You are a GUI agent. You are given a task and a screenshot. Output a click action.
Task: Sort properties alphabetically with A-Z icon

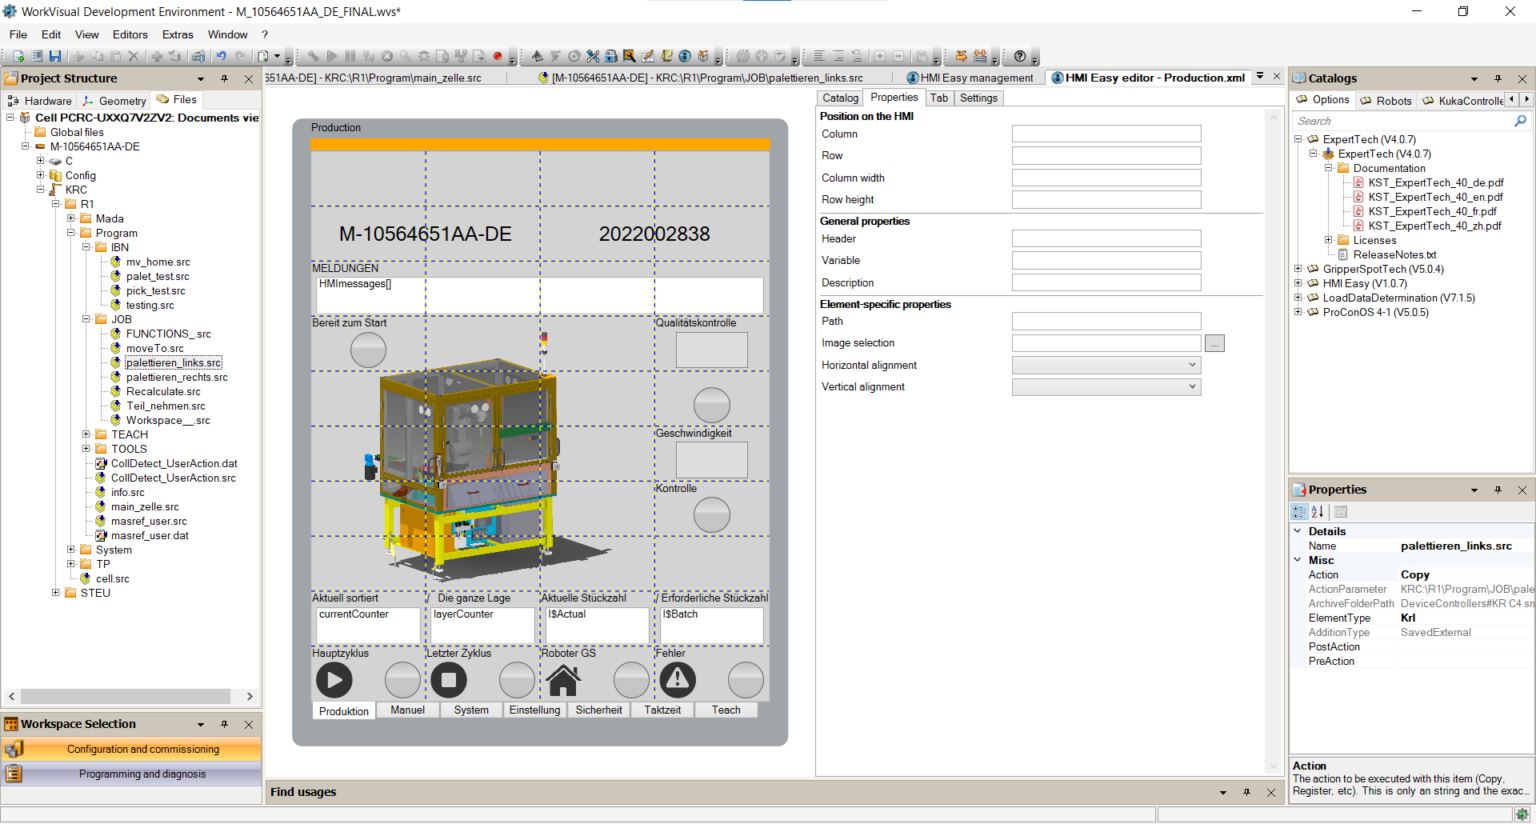click(1318, 512)
